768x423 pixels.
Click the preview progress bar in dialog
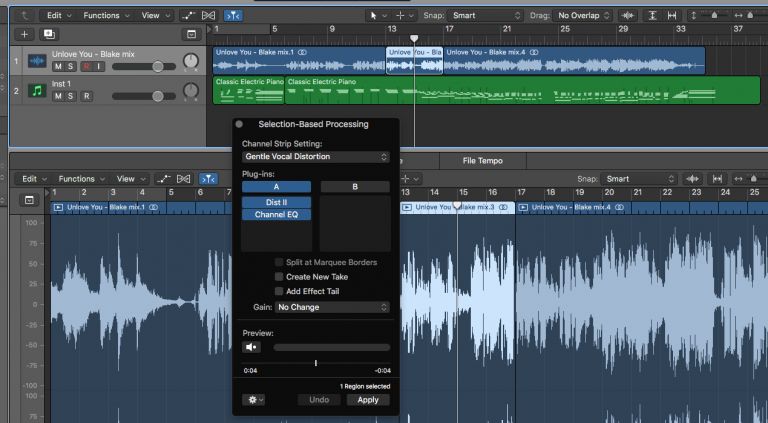(332, 347)
